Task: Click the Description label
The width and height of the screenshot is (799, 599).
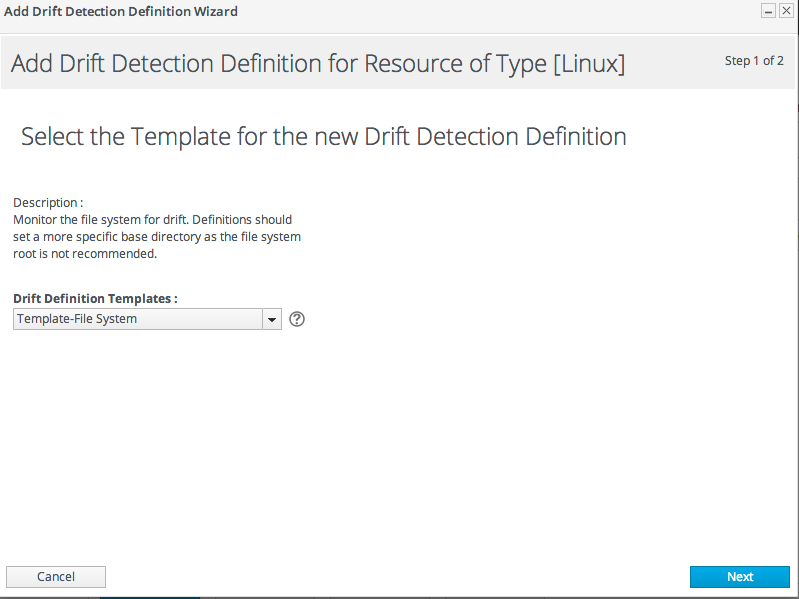Action: tap(48, 202)
